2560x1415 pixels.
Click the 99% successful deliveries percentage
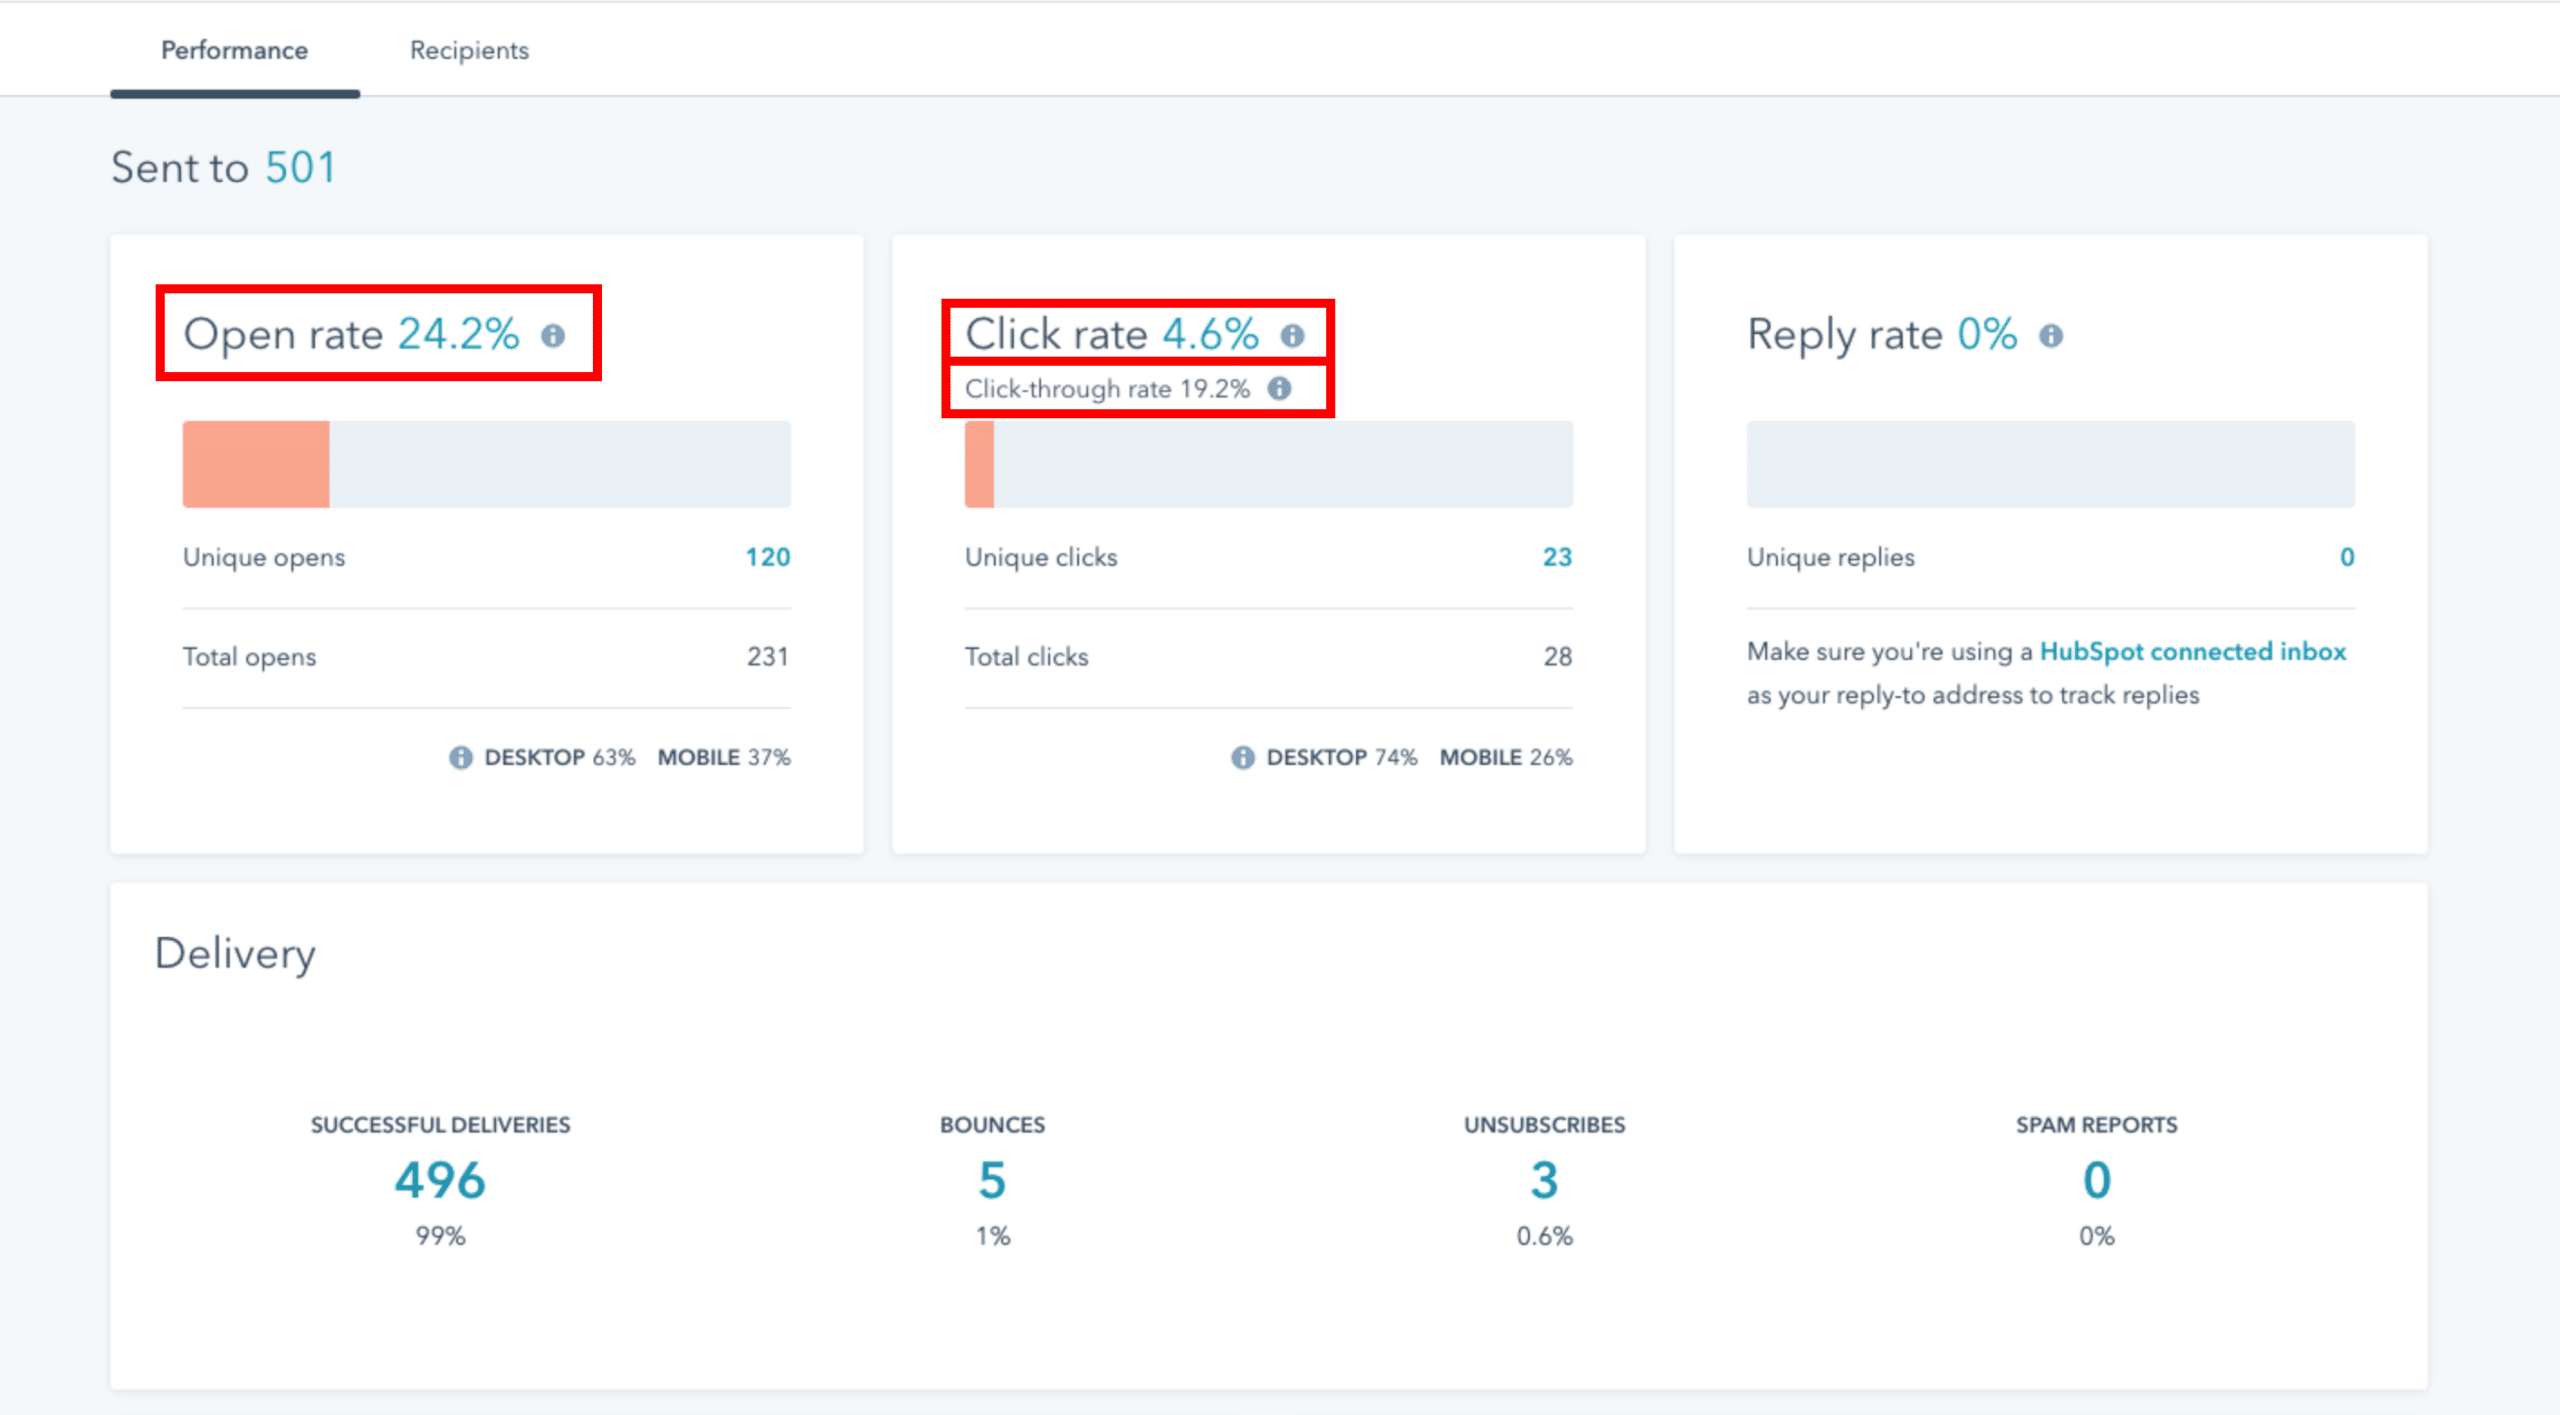click(x=440, y=1236)
